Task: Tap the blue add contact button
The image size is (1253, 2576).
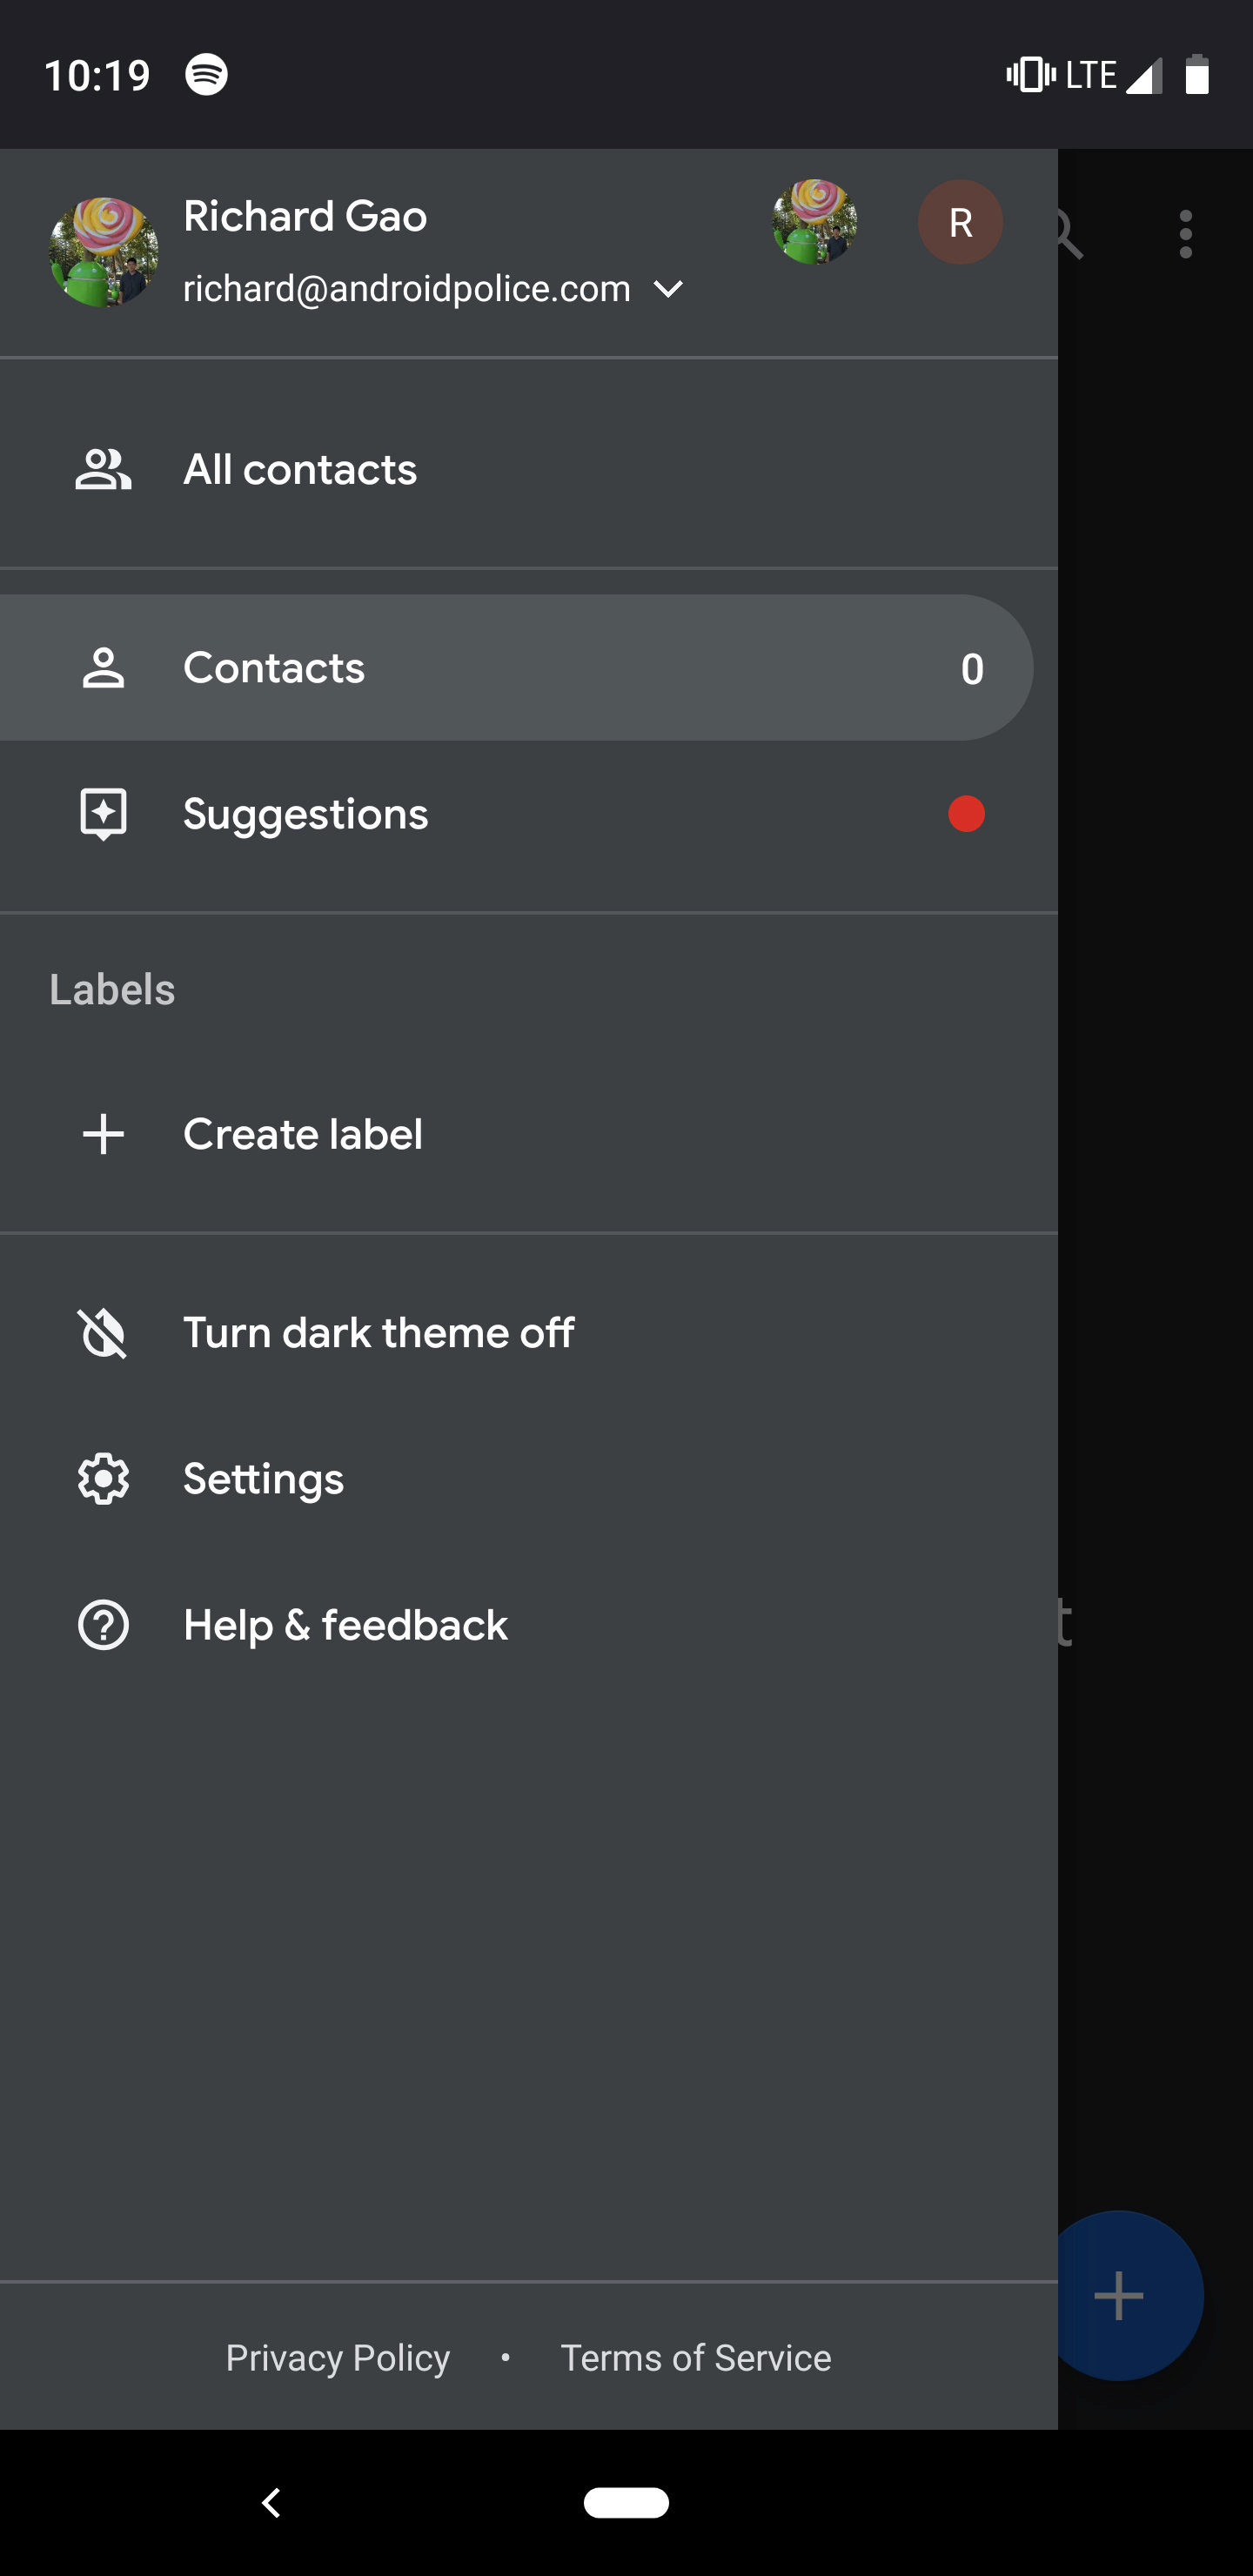Action: pyautogui.click(x=1120, y=2295)
